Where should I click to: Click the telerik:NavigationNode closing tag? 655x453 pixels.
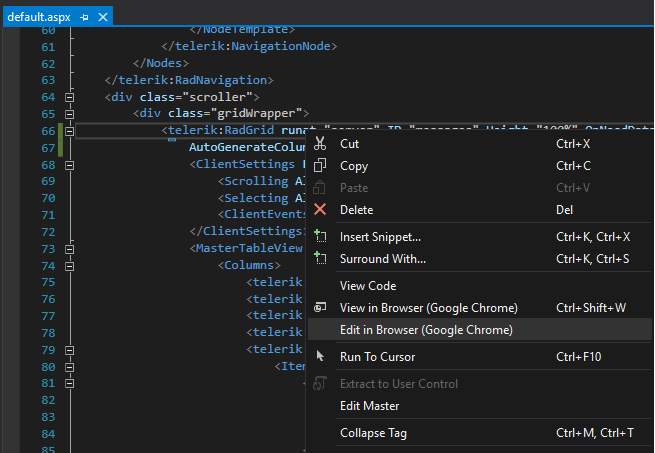click(249, 46)
